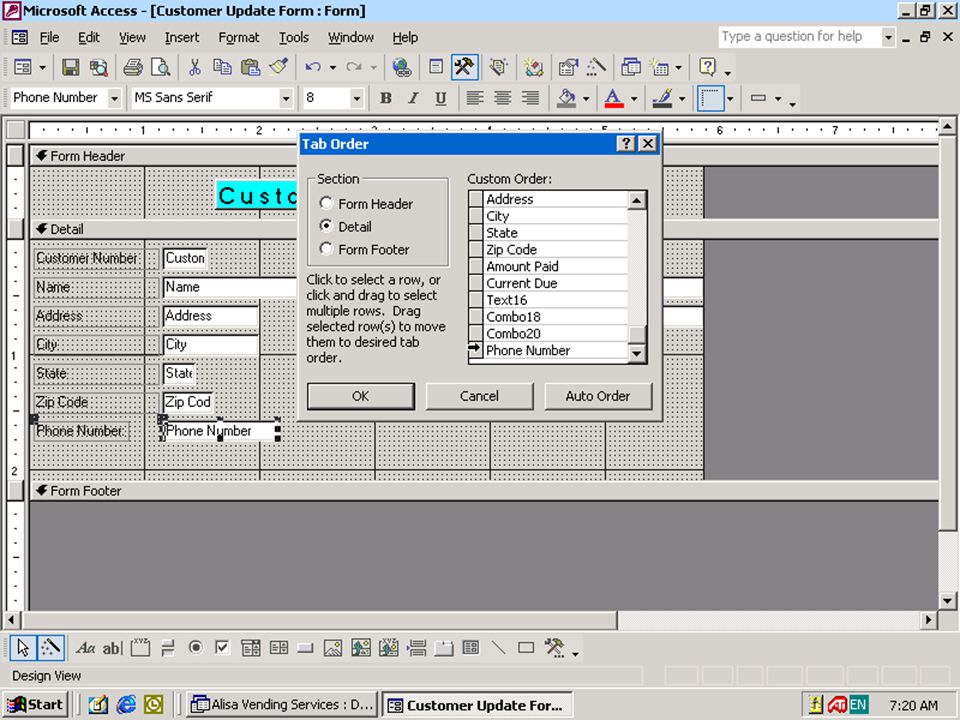Select the Label tool (Aa) in toolbox
The image size is (960, 720).
(85, 648)
